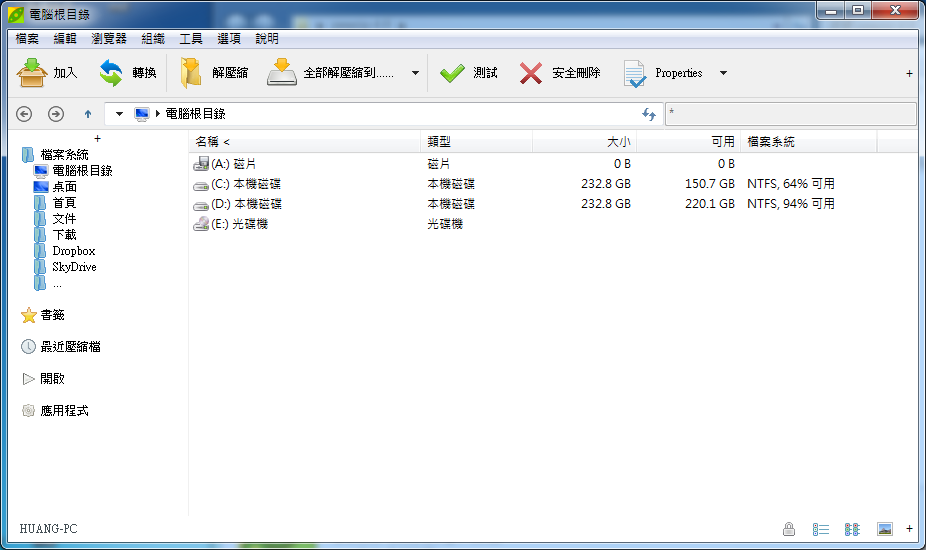Select the (A:) 磁片 drive row
Screen dimensions: 926x550
point(553,164)
